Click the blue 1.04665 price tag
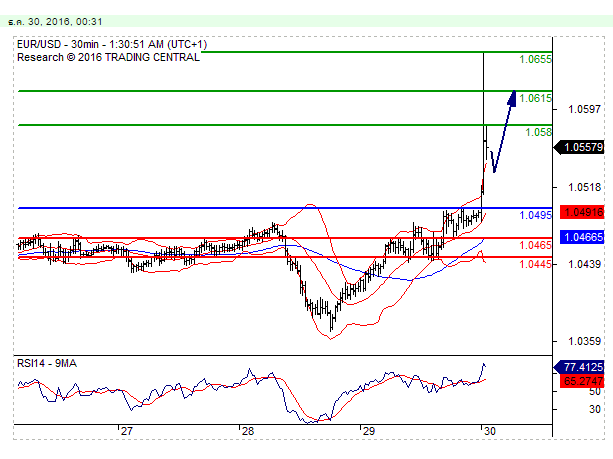The width and height of the screenshot is (613, 459). (x=583, y=237)
